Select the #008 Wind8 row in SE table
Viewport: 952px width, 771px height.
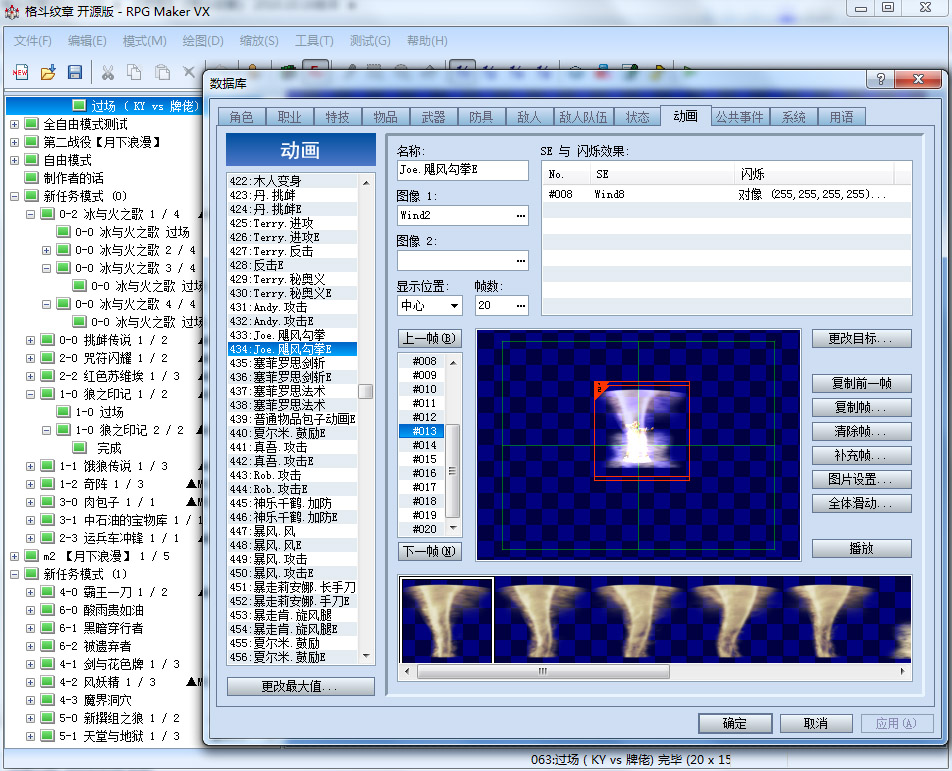coord(727,194)
